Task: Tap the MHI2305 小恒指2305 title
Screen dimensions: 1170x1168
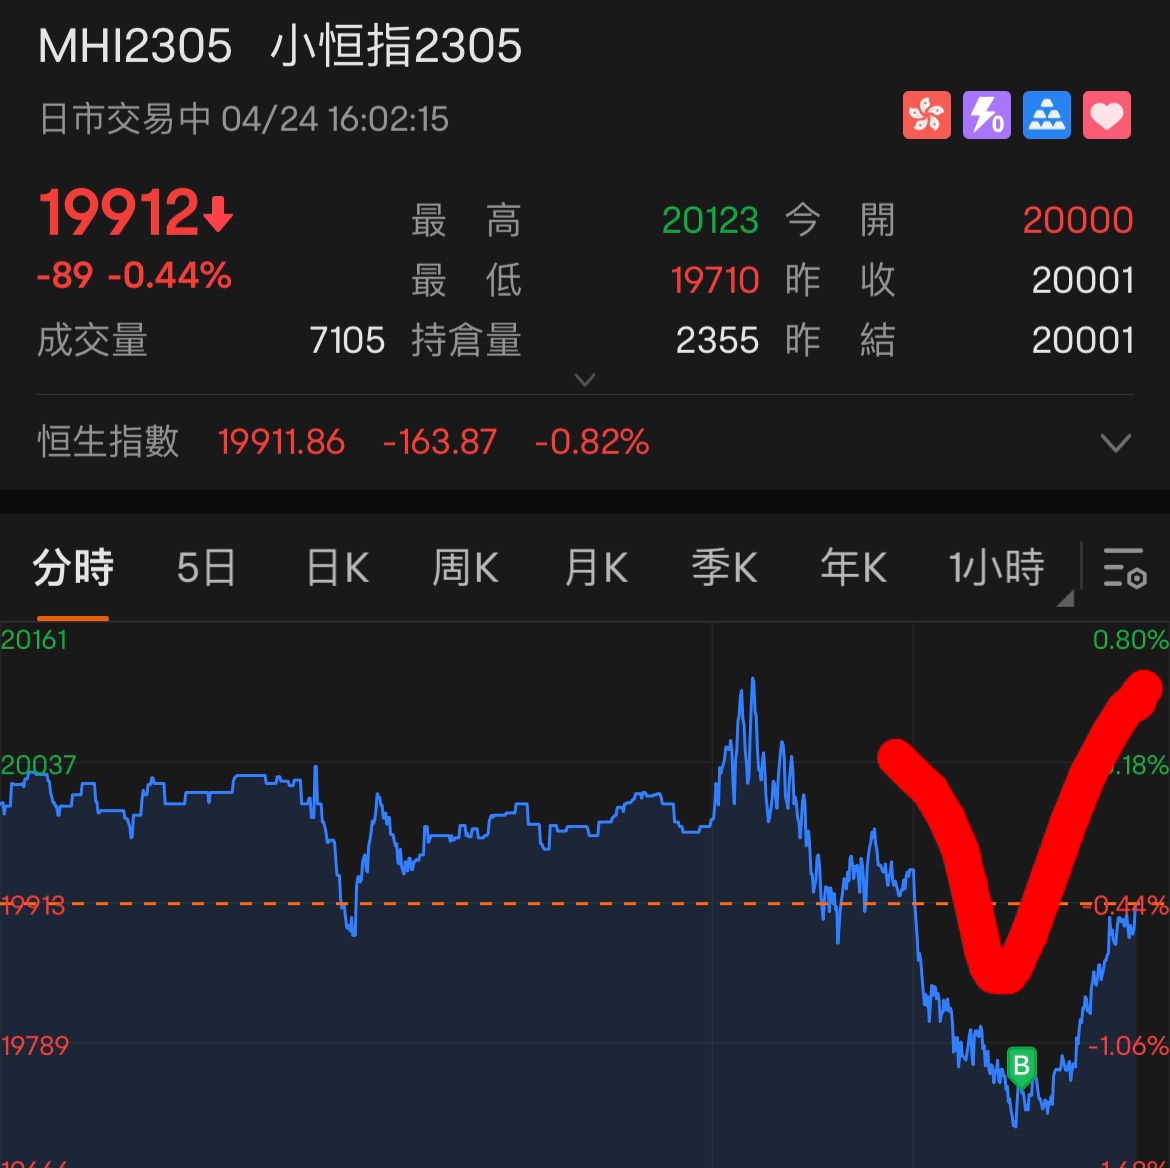Action: [280, 46]
